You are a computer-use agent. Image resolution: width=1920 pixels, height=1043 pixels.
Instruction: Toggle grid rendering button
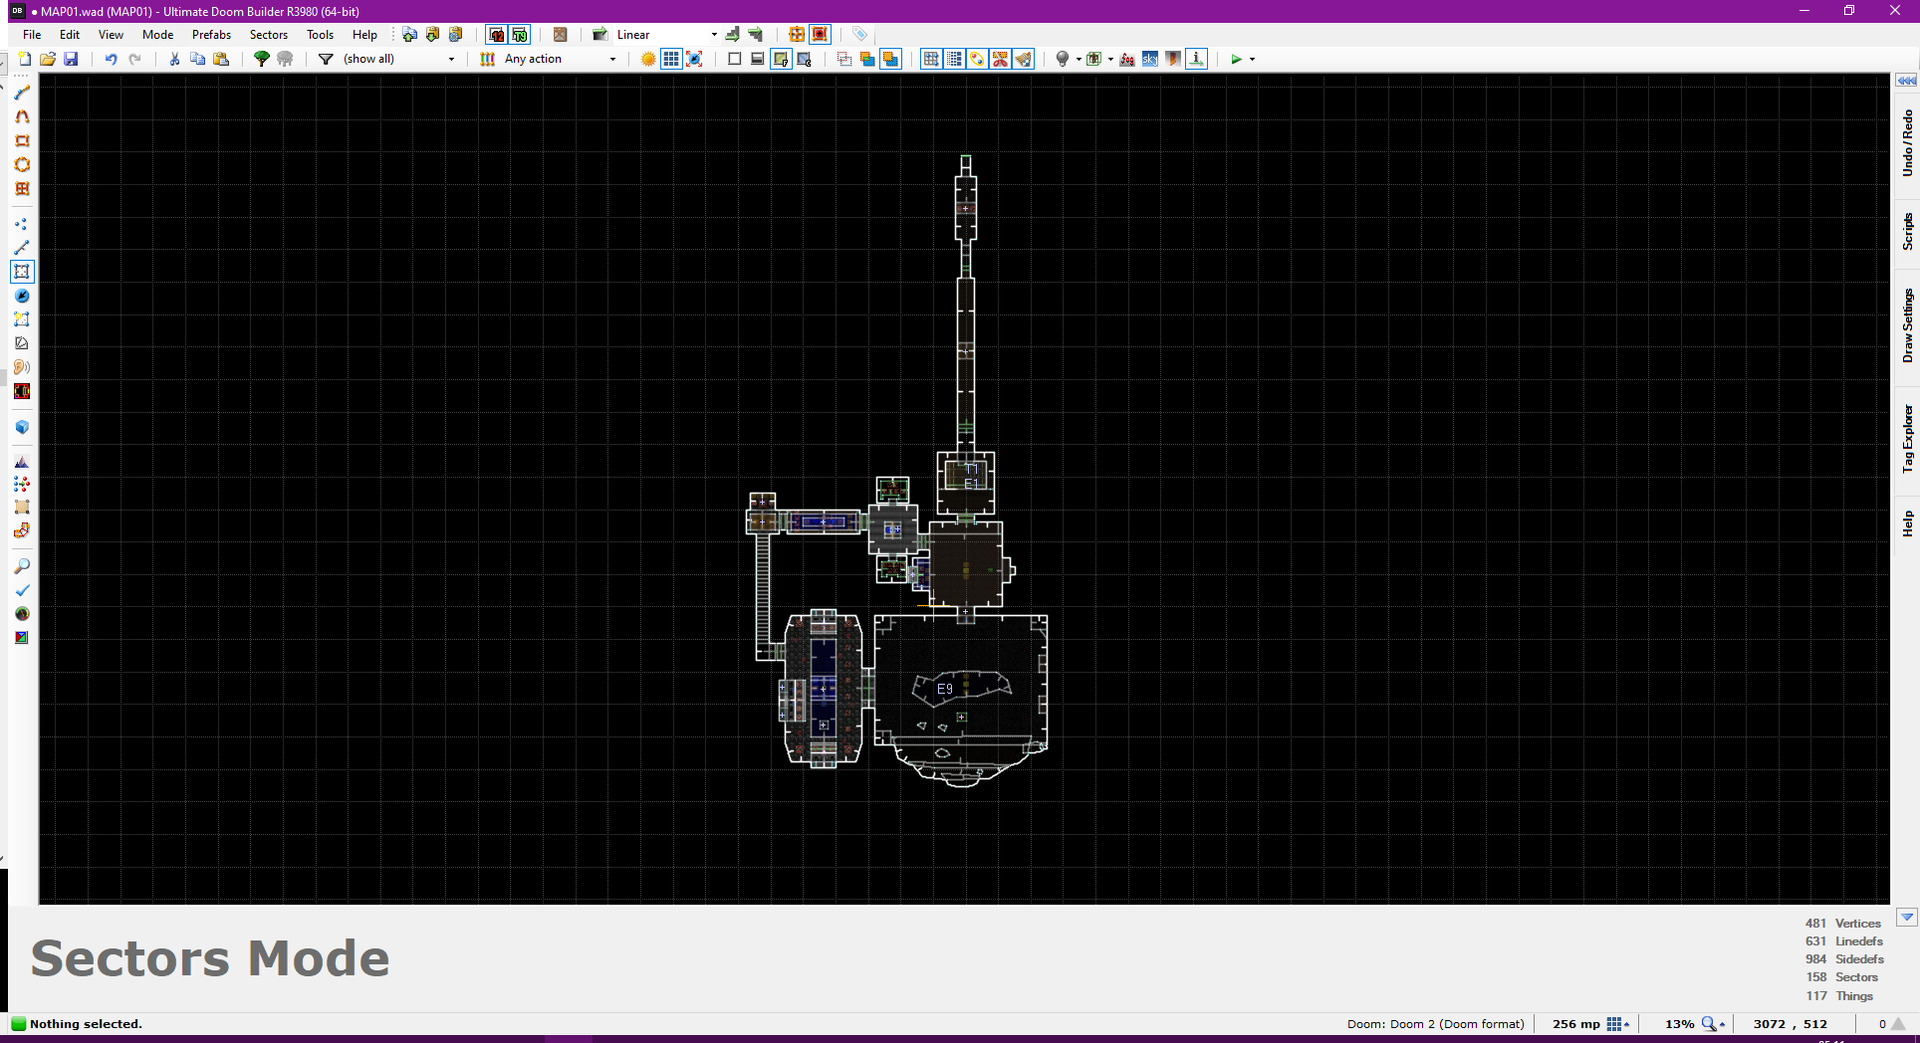click(x=671, y=59)
